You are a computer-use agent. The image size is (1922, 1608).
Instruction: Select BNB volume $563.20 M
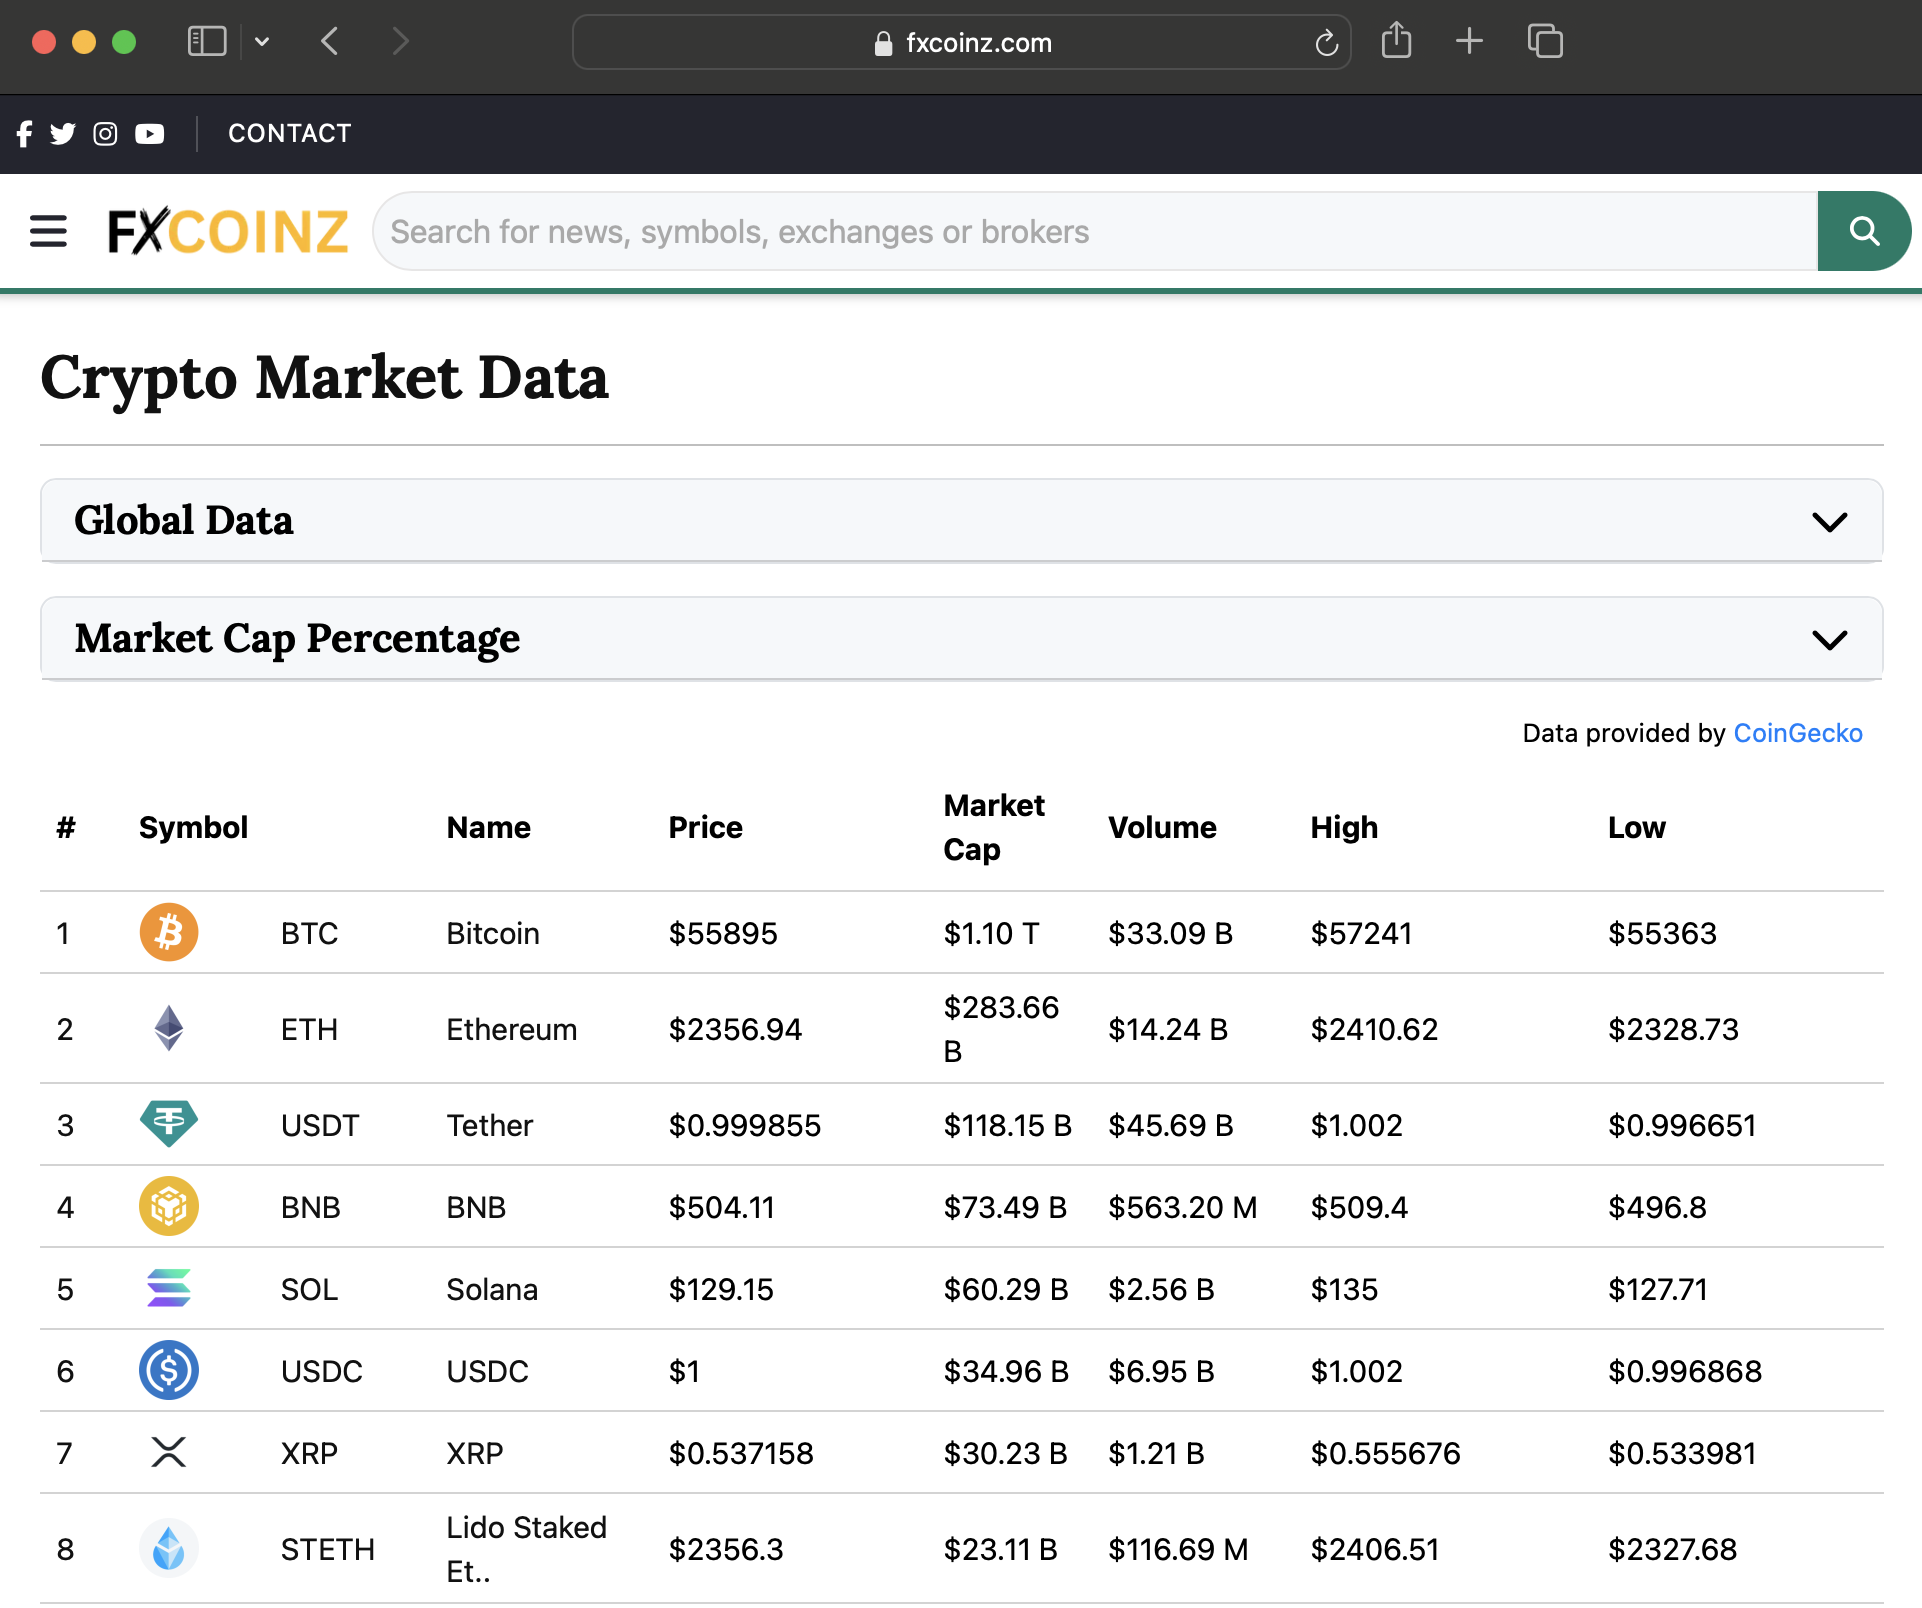click(1182, 1207)
